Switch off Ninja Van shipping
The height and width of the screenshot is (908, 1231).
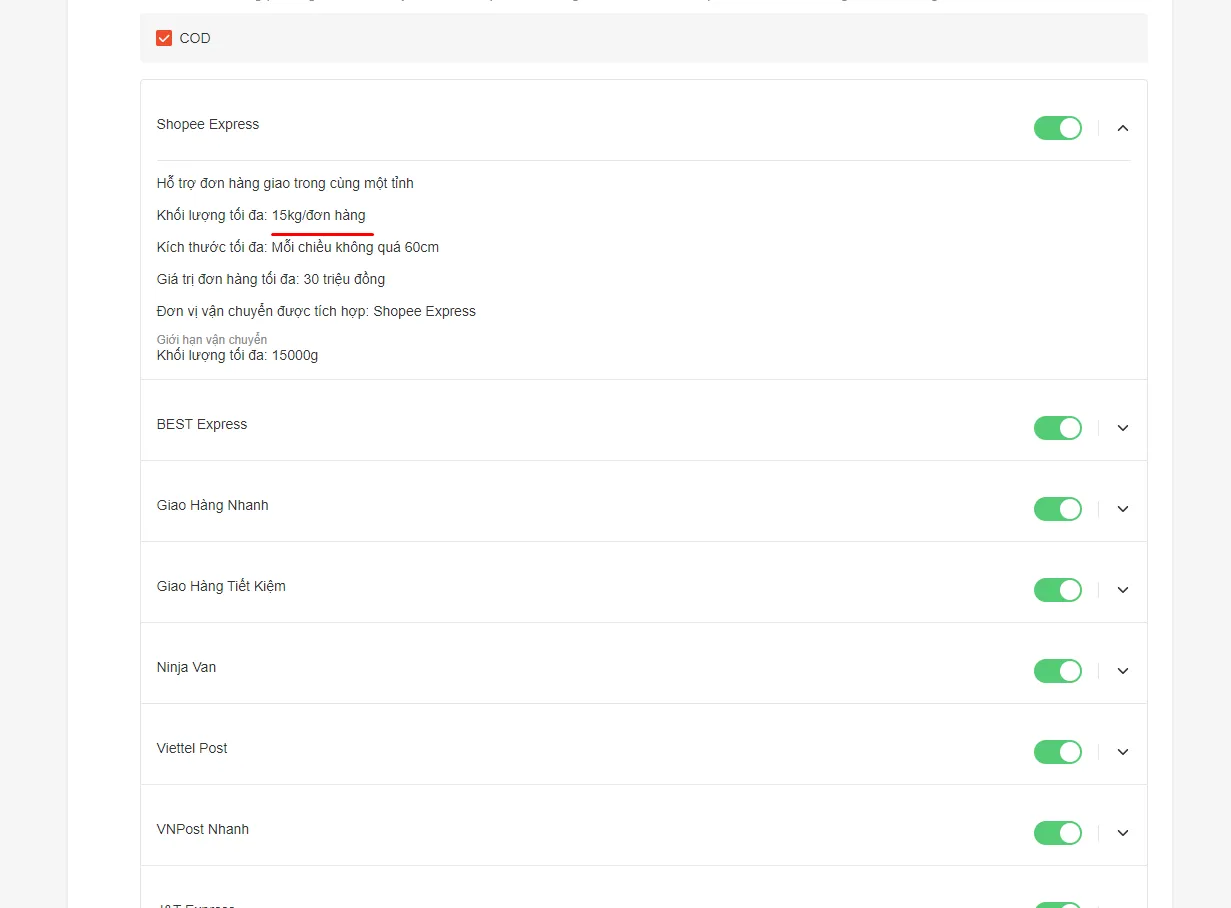tap(1058, 671)
